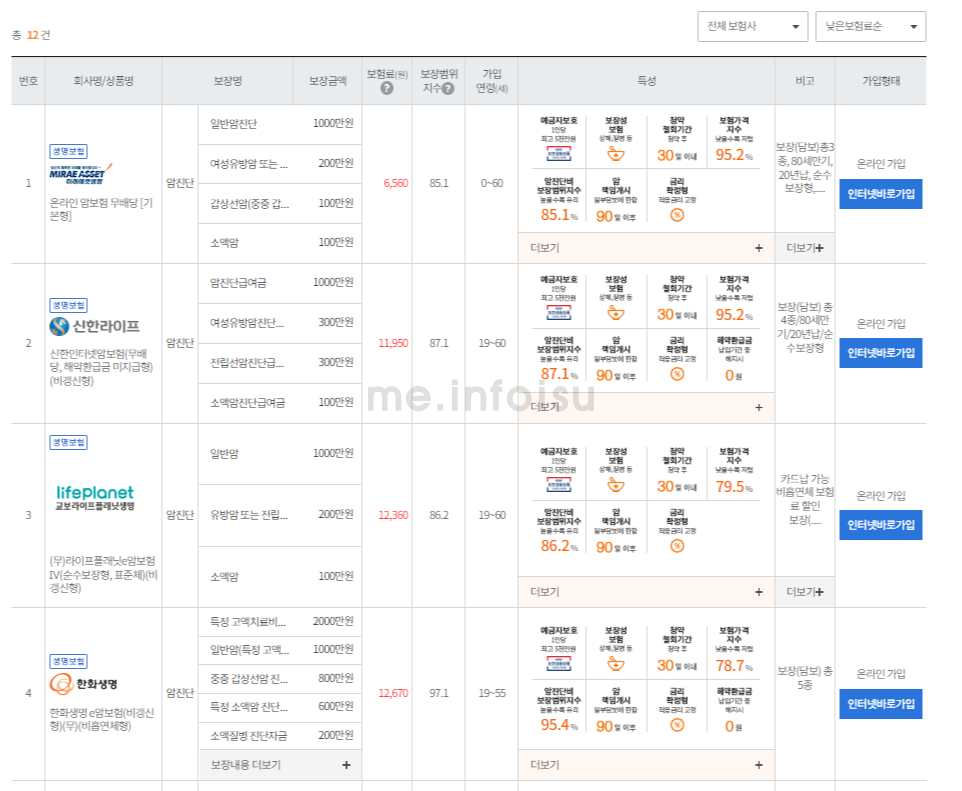Click 생명보험 badge in 신한라이프 row

[69, 305]
